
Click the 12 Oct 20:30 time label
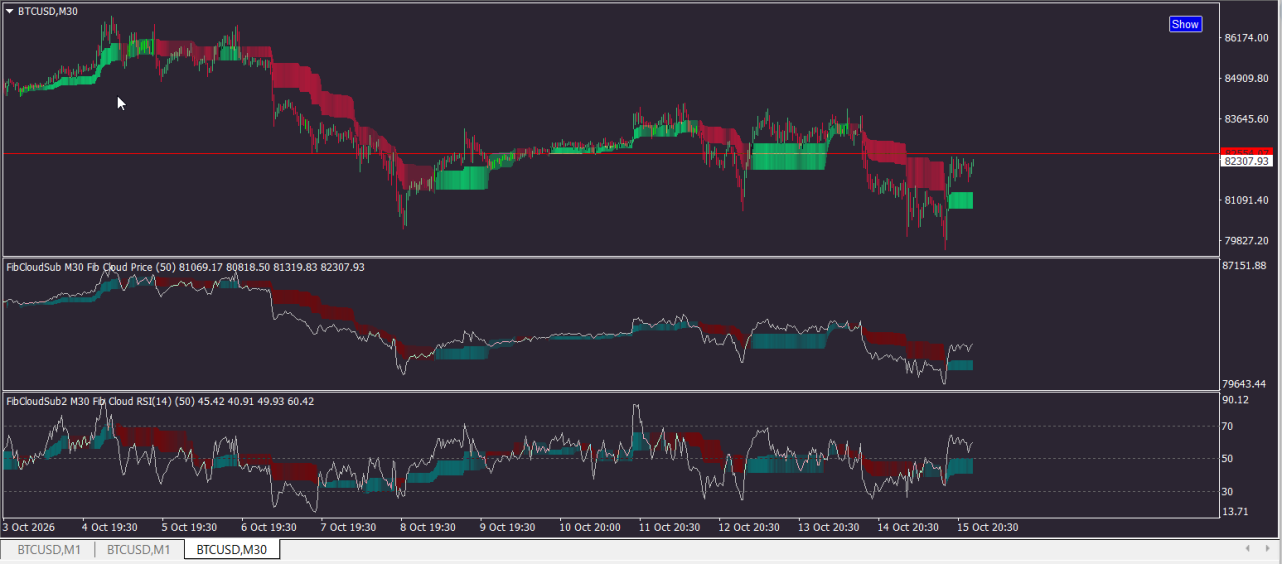click(x=748, y=527)
